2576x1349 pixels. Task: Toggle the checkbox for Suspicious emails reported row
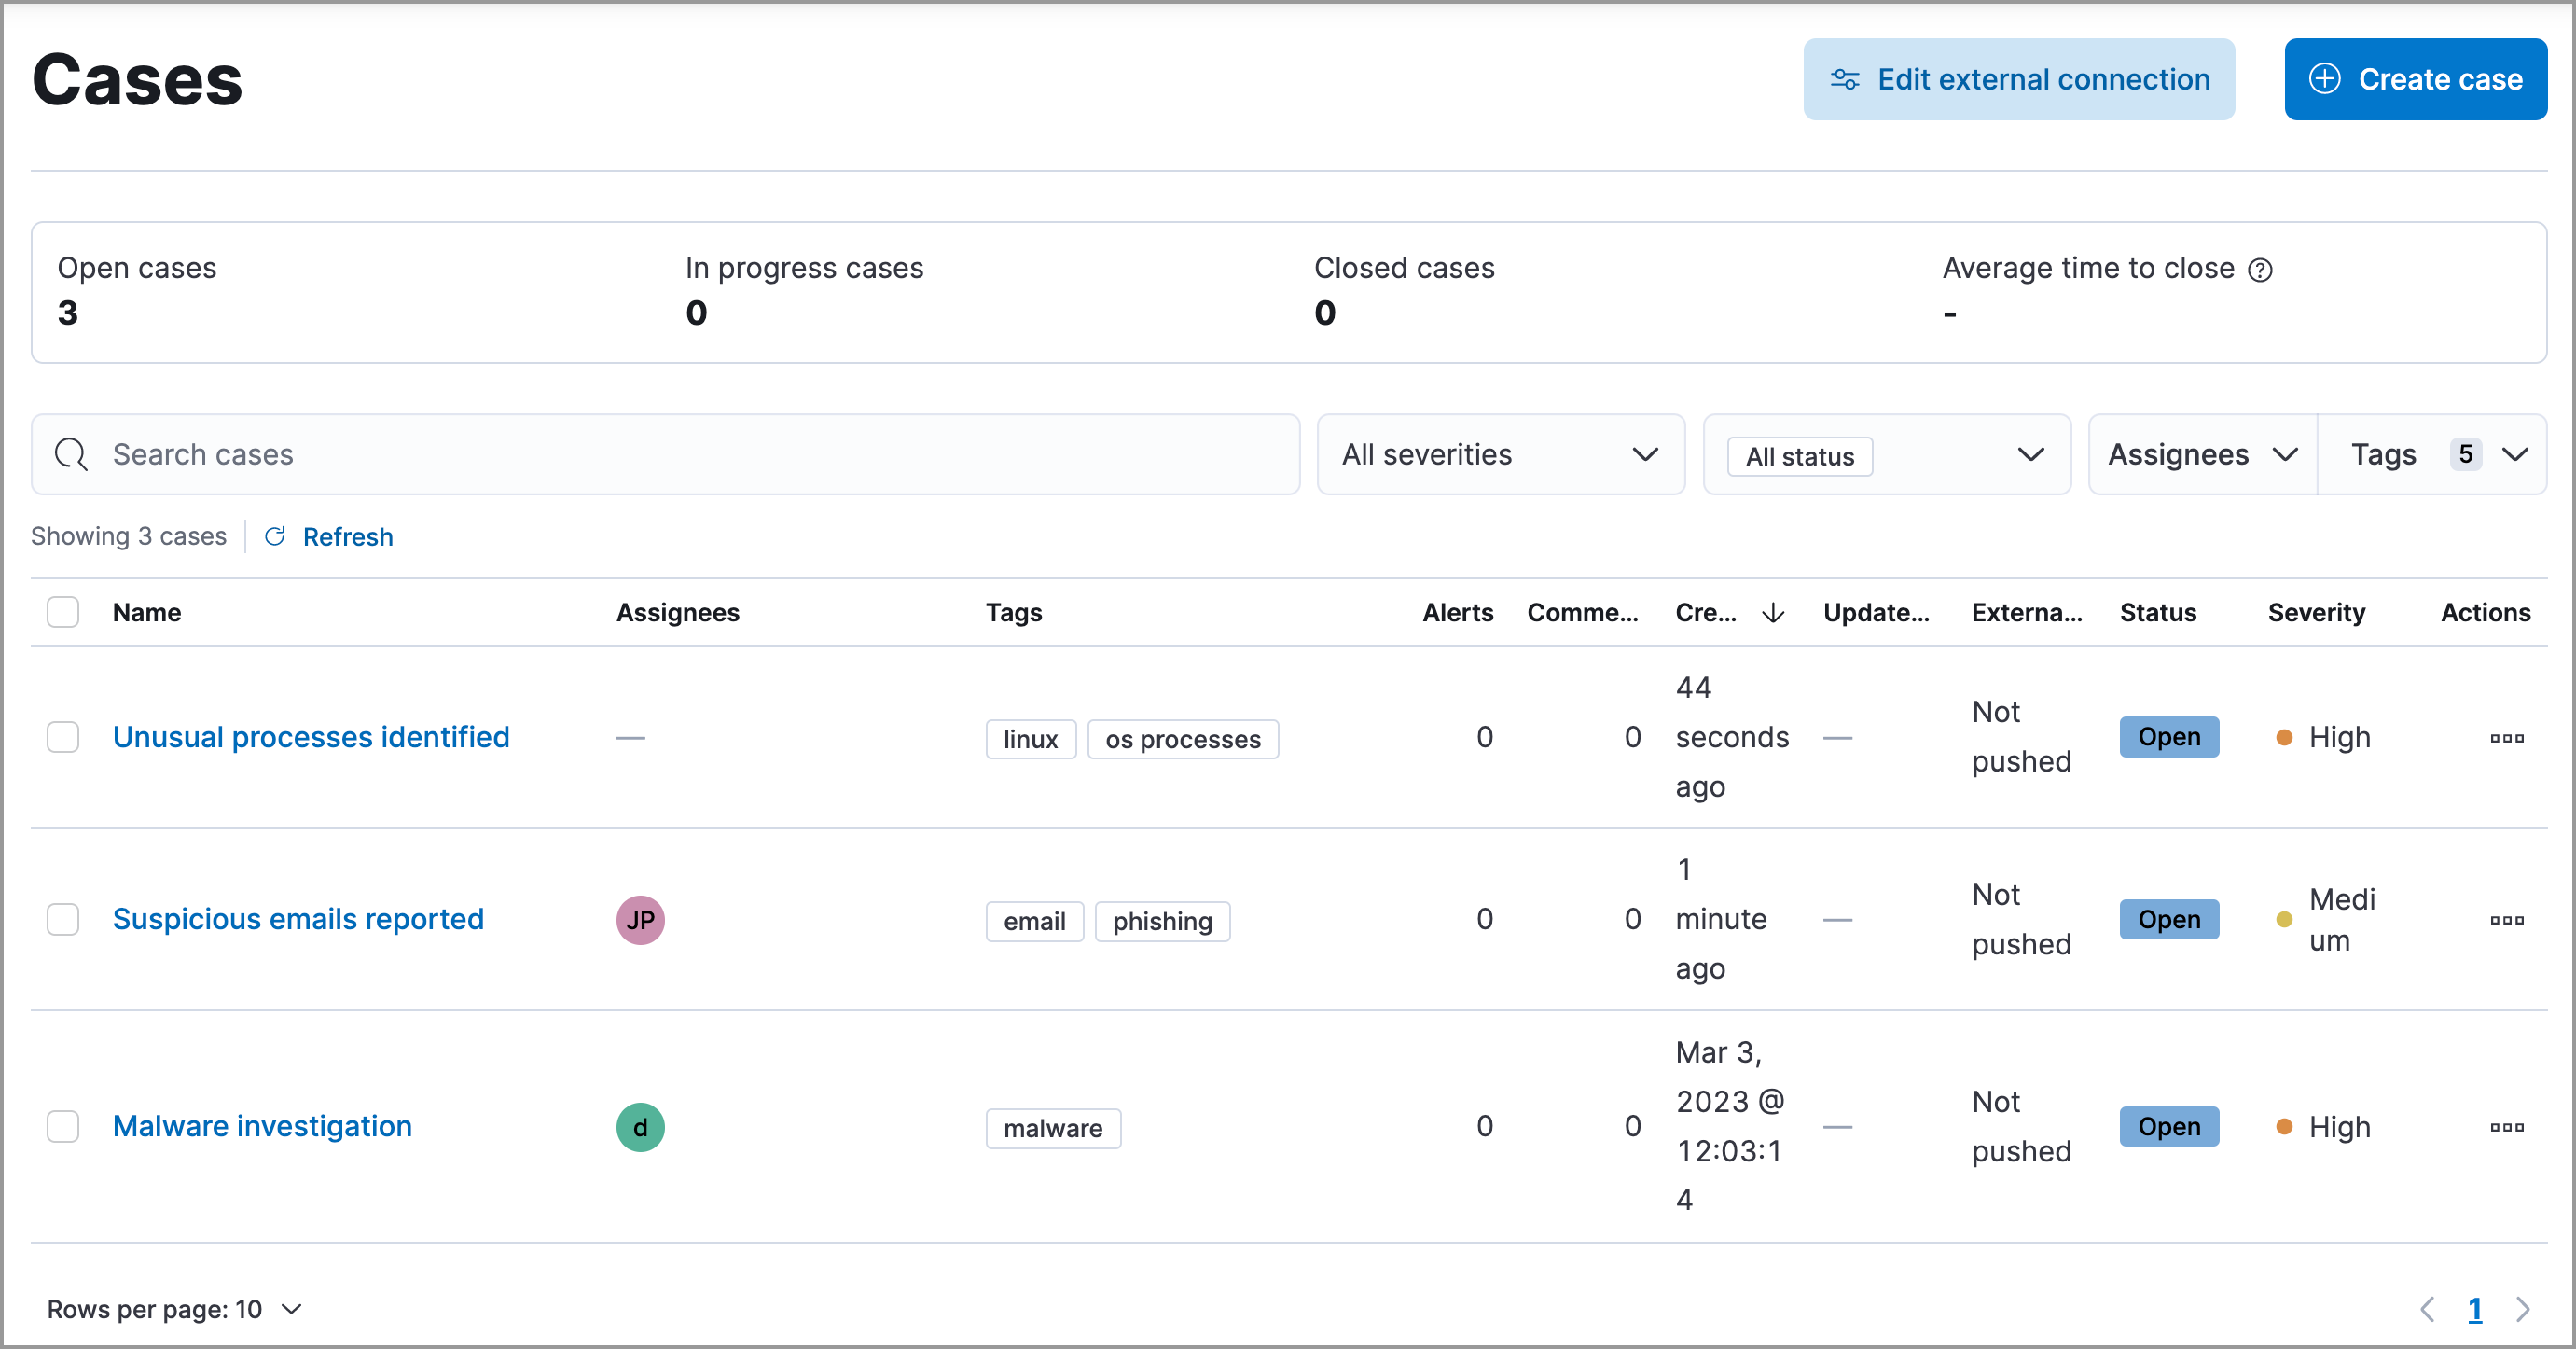pos(60,918)
